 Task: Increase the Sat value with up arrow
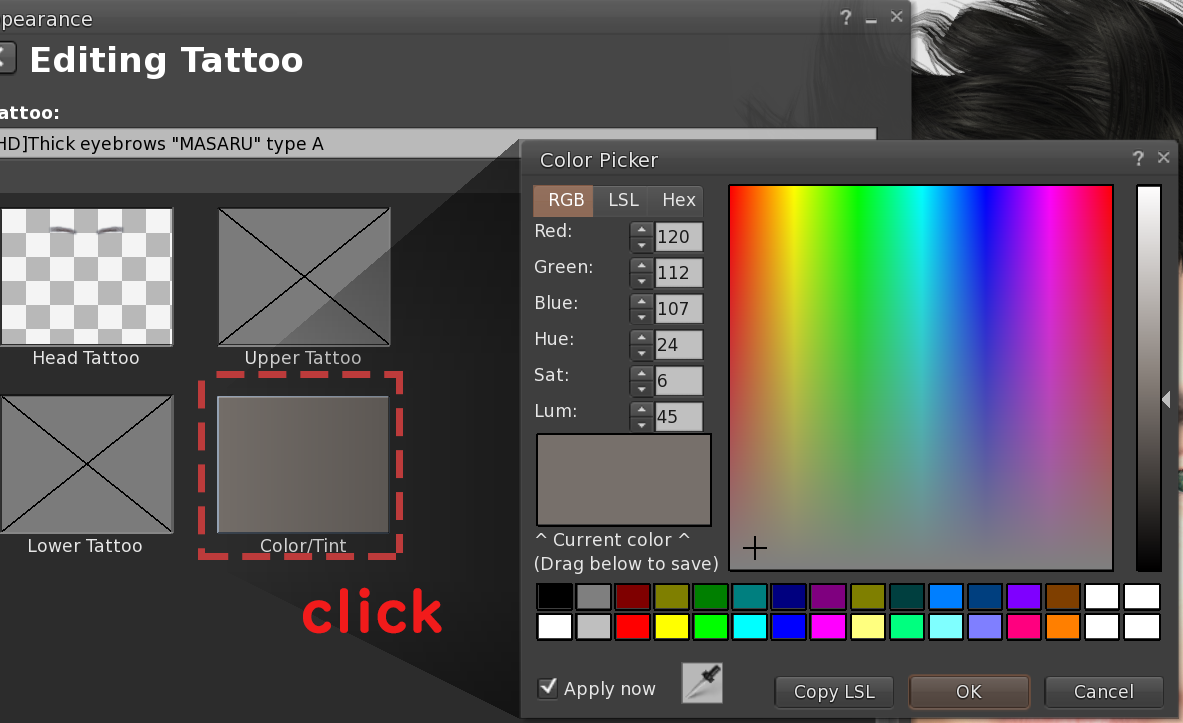(641, 374)
